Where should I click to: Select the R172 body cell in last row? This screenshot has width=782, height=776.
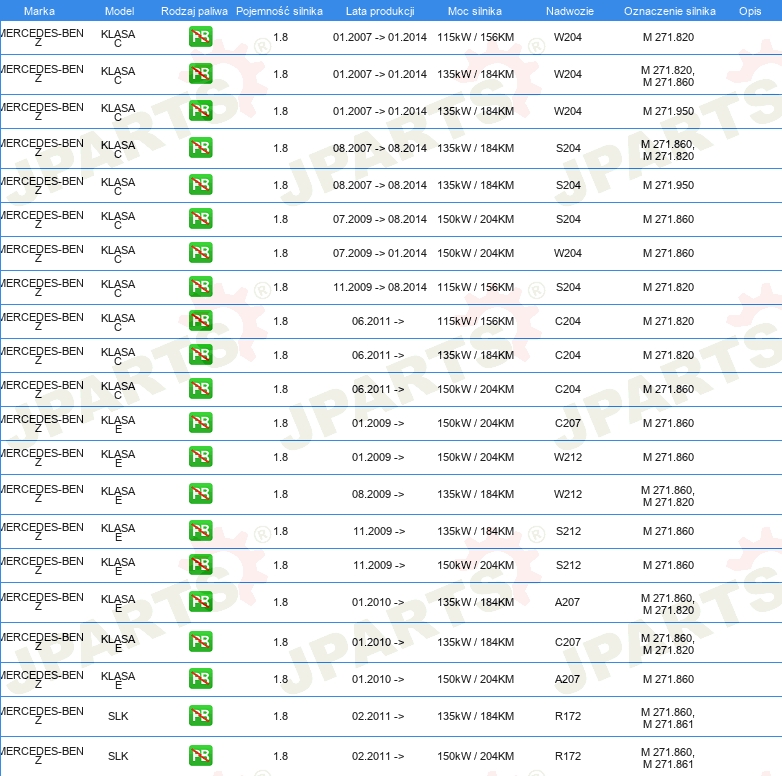point(568,756)
